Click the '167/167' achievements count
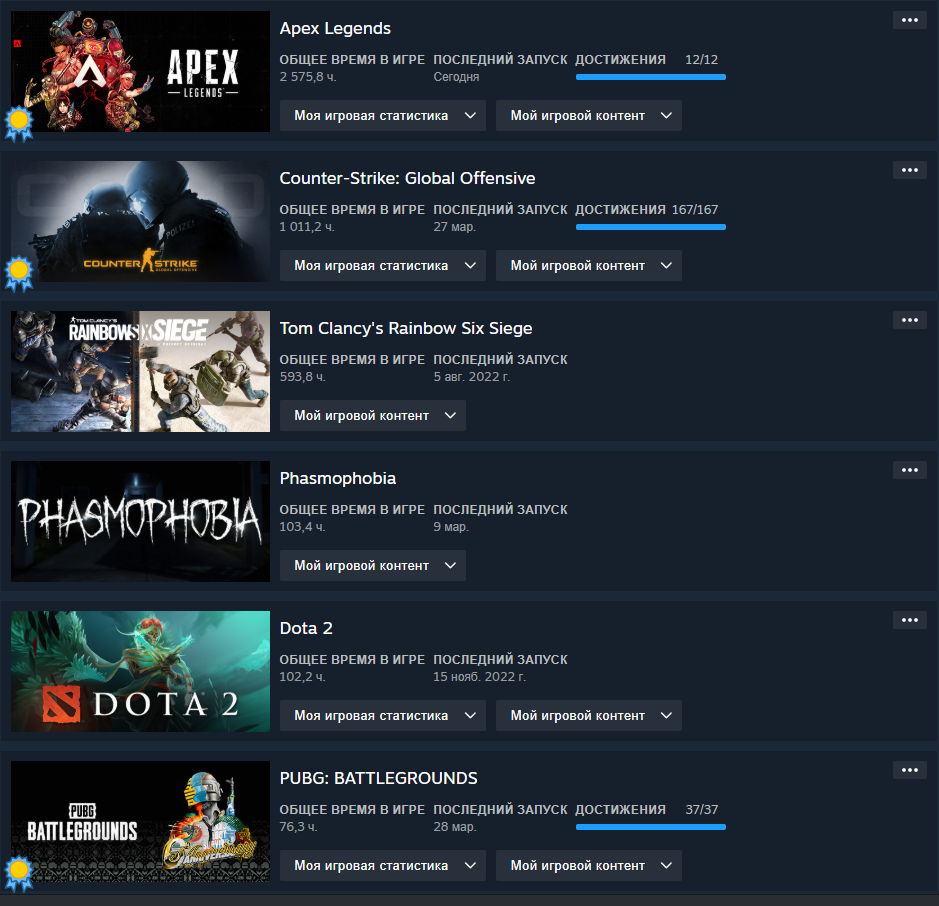The image size is (939, 906). click(x=695, y=210)
